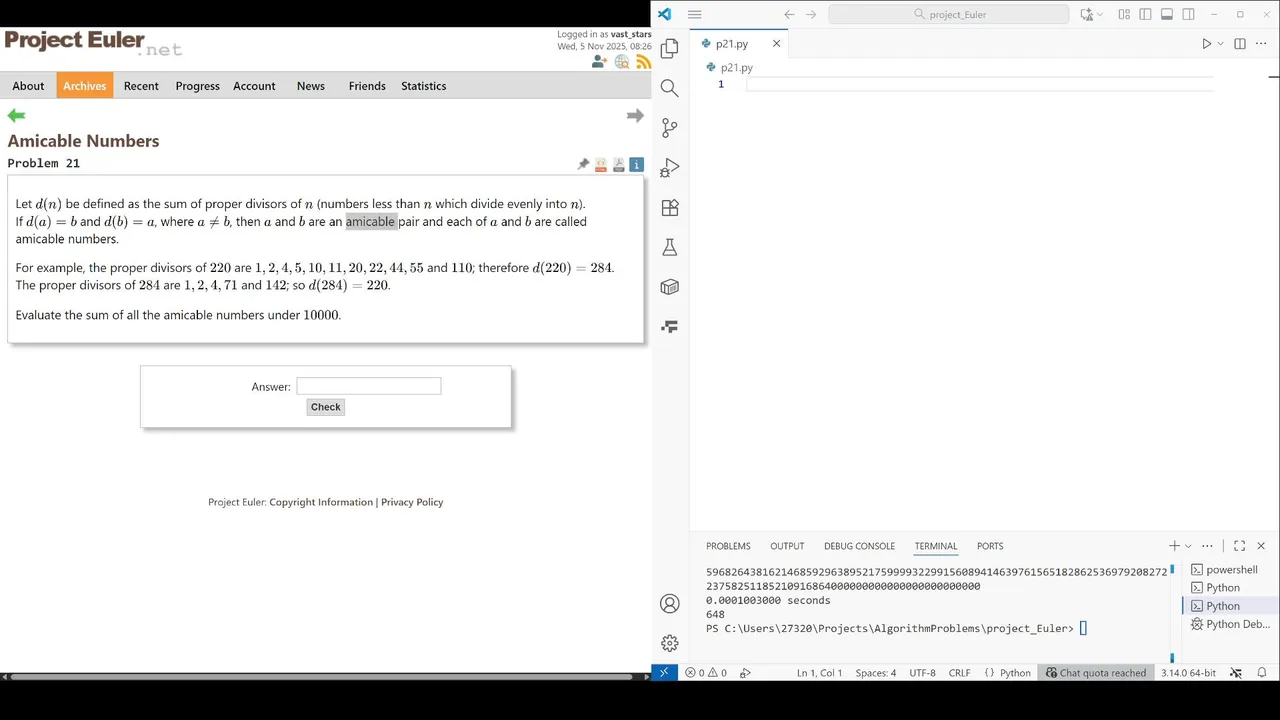Click the pushpin icon for Problem 21
This screenshot has width=1280, height=720.
[x=583, y=164]
